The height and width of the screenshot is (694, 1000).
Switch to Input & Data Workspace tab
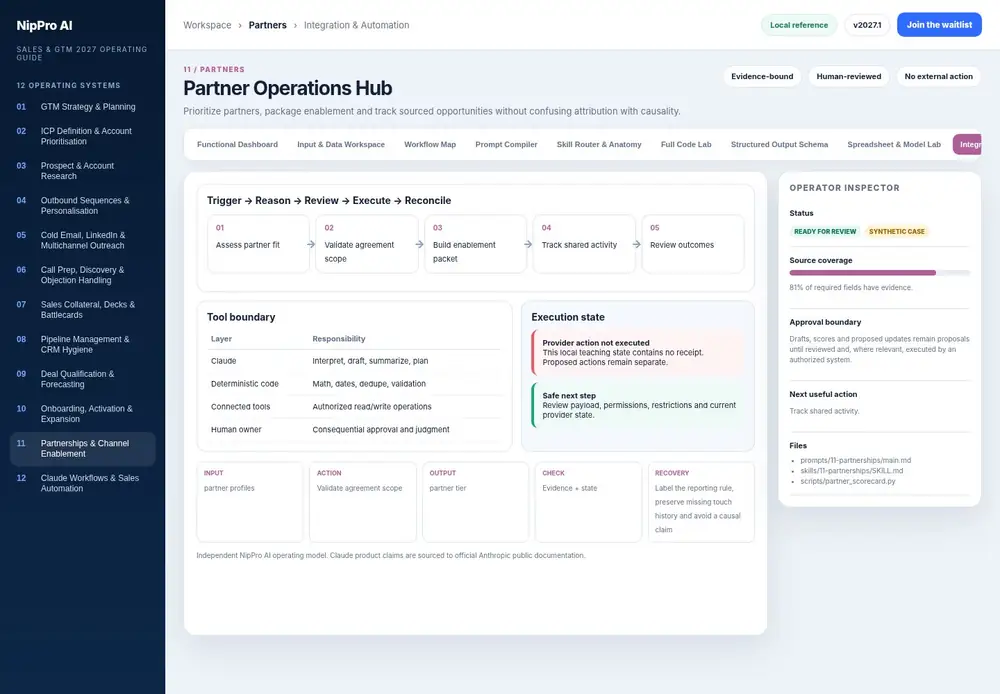tap(341, 144)
